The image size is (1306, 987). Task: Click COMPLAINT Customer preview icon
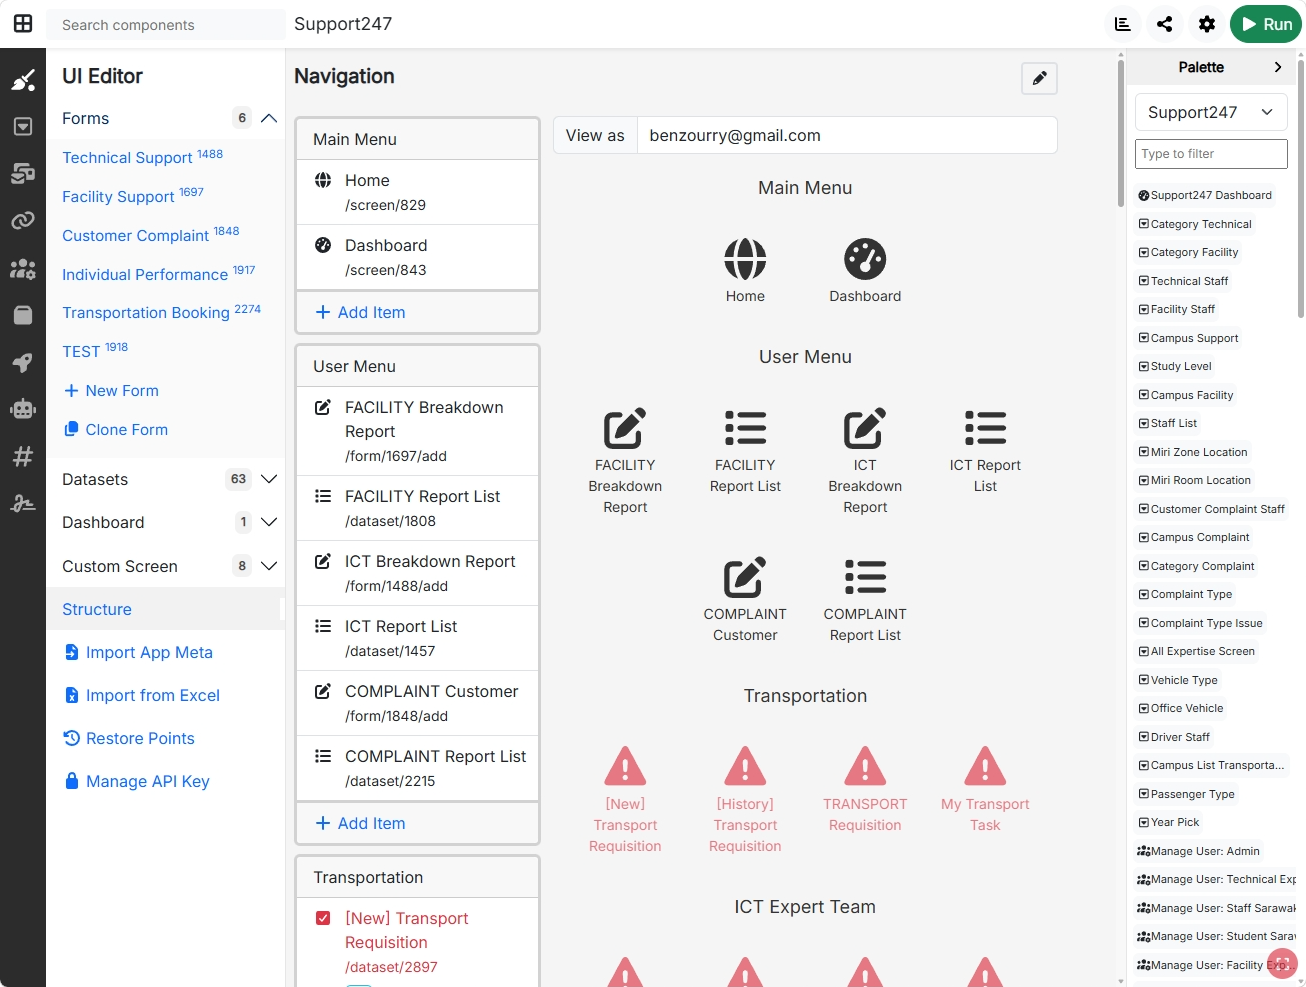click(x=745, y=577)
